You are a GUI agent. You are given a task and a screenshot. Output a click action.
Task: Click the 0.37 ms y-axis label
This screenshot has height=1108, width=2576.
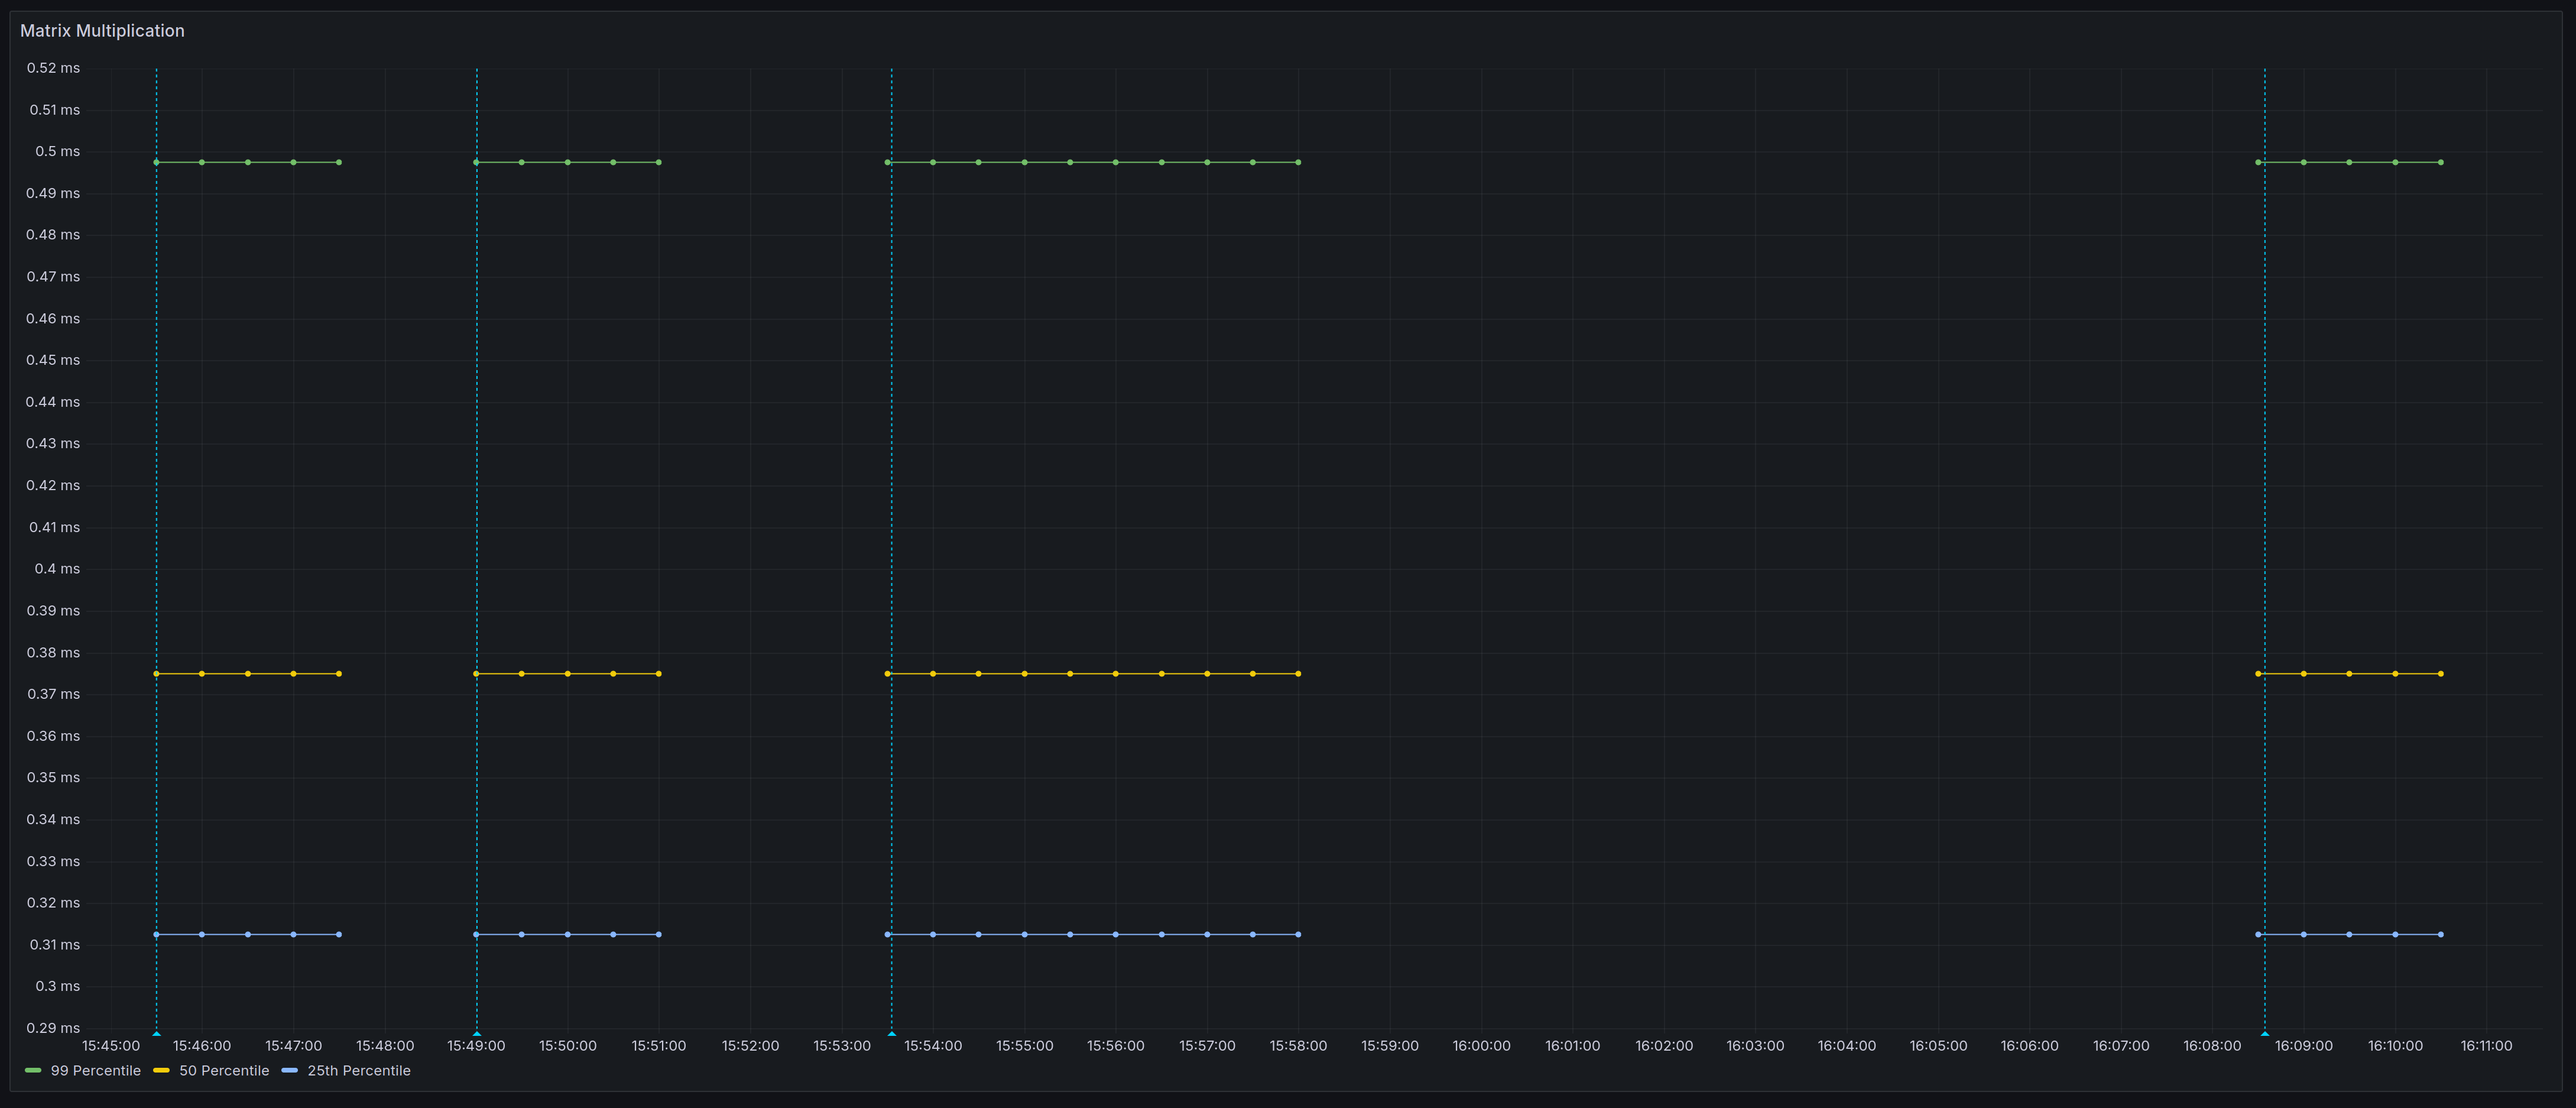click(x=53, y=694)
